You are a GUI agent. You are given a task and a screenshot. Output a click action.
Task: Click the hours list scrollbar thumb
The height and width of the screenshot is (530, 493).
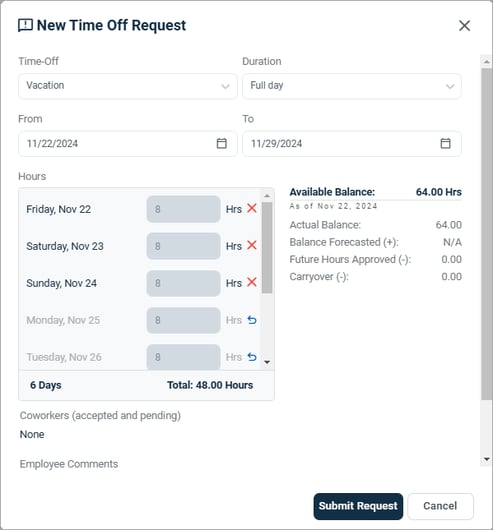pos(267,248)
